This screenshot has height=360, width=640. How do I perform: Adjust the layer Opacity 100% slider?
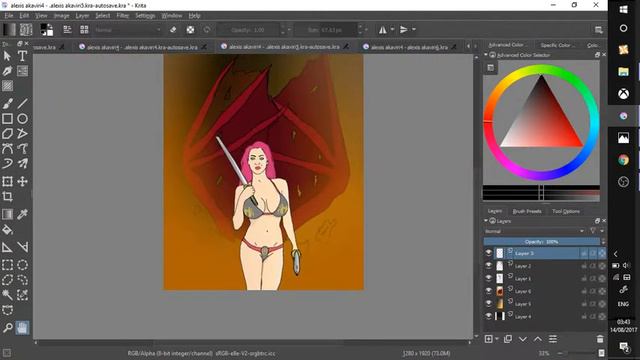tap(542, 242)
